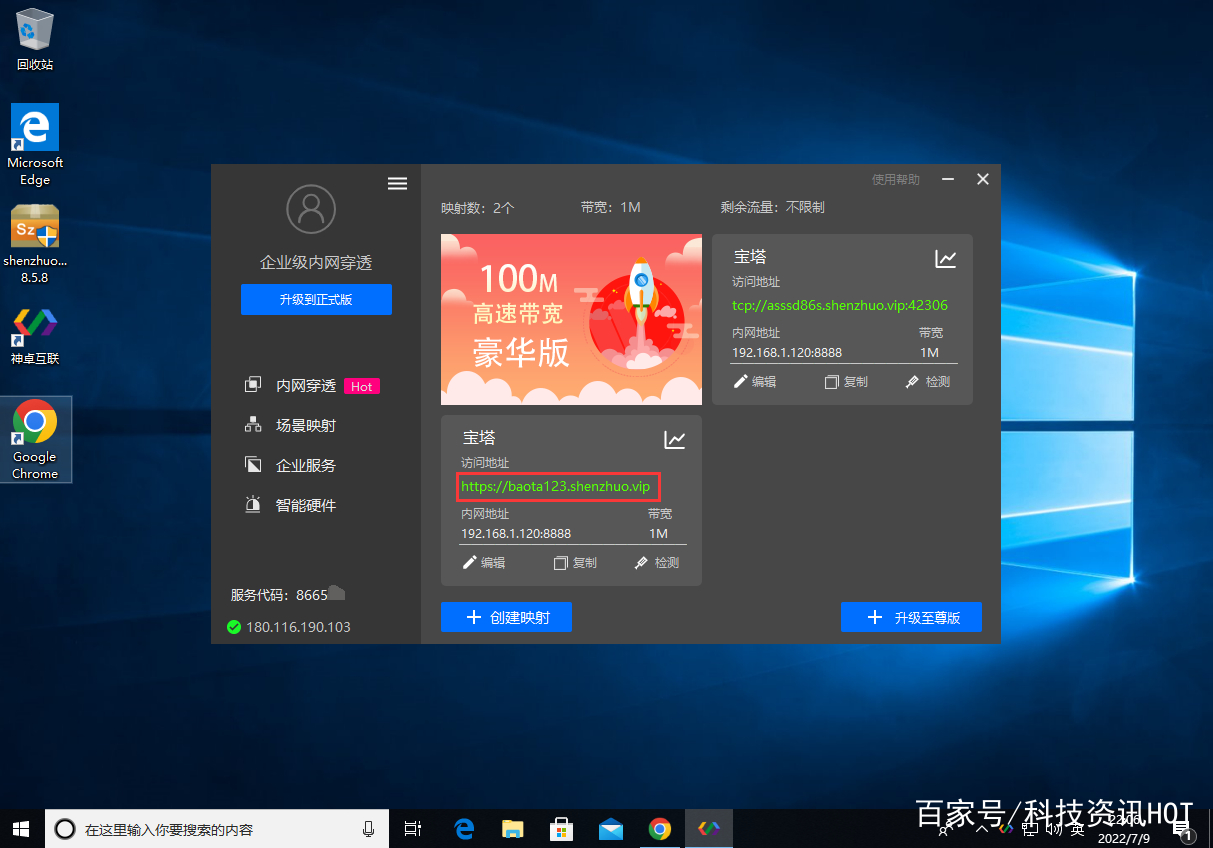Click the 企业级内网穿透 title text

(x=316, y=263)
